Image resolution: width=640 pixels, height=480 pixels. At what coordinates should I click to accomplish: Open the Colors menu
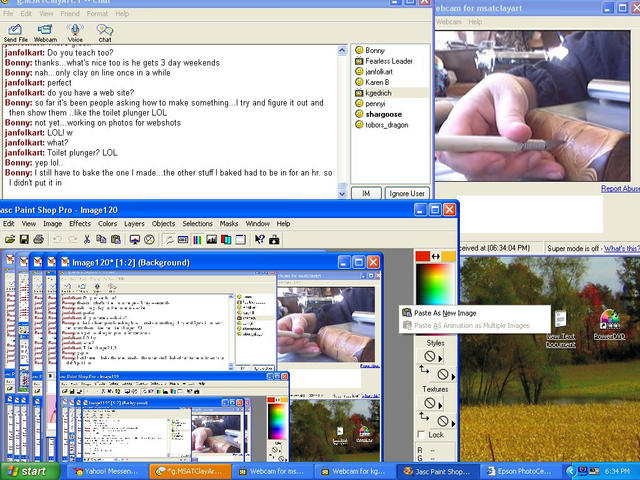[x=107, y=224]
